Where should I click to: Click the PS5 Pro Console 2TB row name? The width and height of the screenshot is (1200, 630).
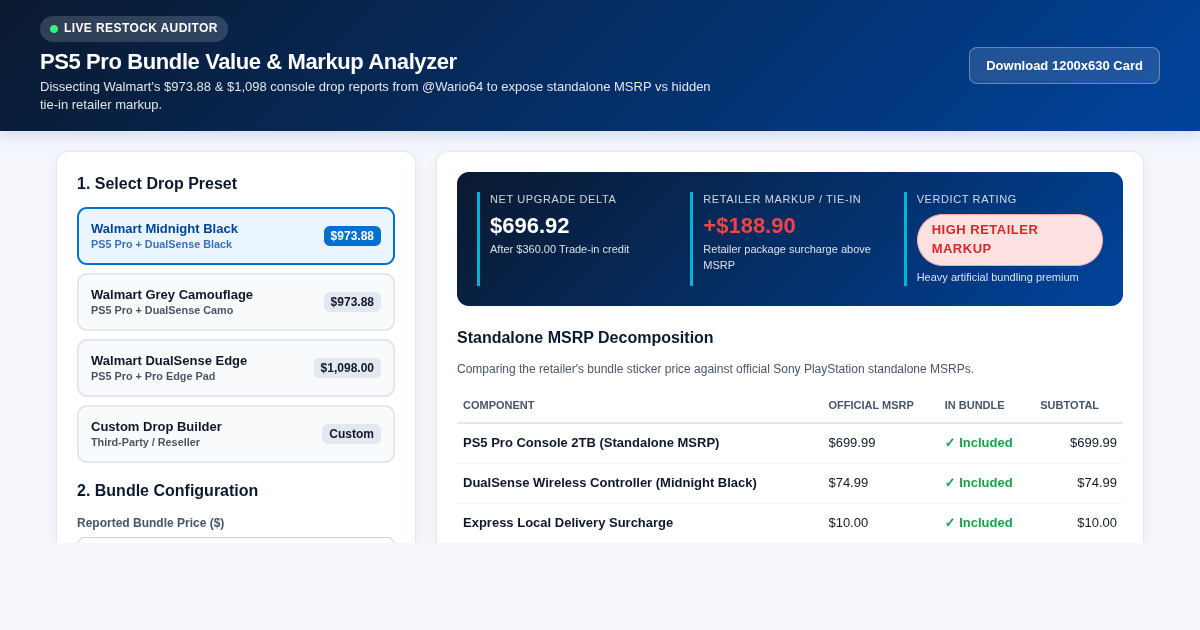[591, 443]
